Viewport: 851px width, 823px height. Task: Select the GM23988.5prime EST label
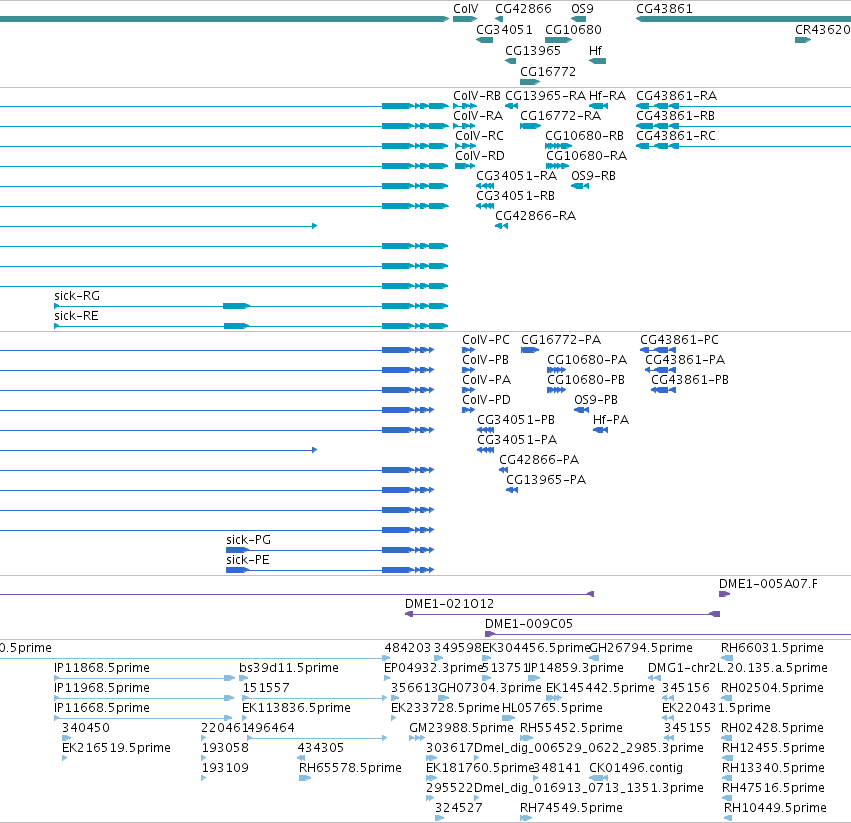click(x=461, y=728)
